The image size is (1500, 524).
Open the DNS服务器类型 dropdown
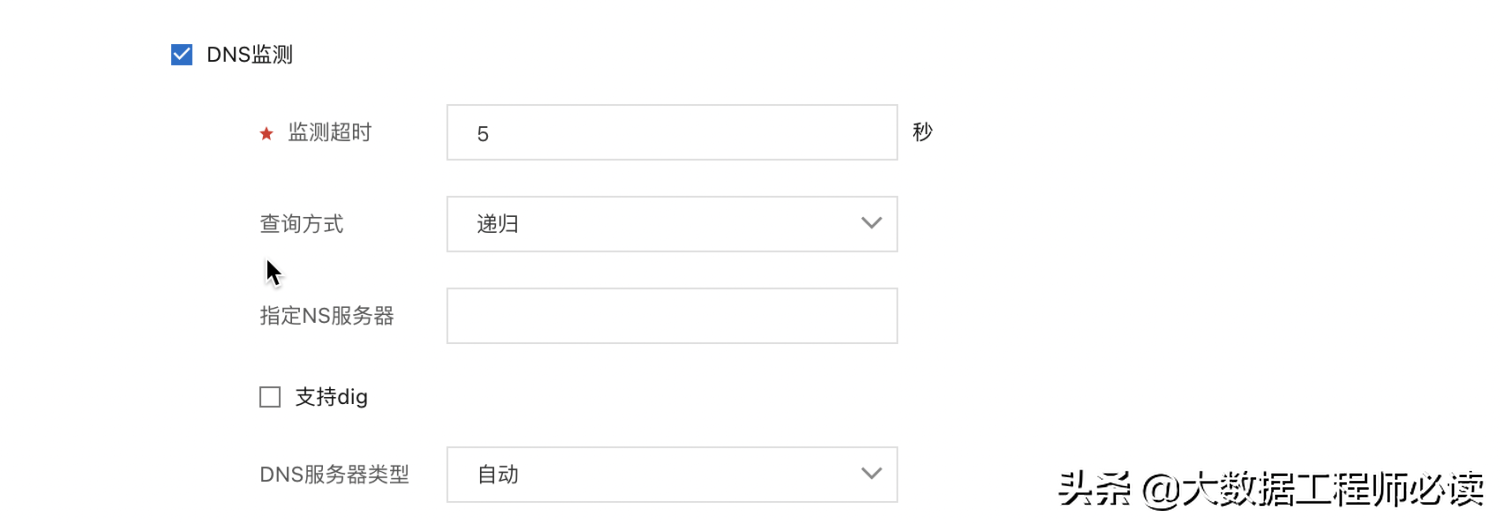[671, 474]
